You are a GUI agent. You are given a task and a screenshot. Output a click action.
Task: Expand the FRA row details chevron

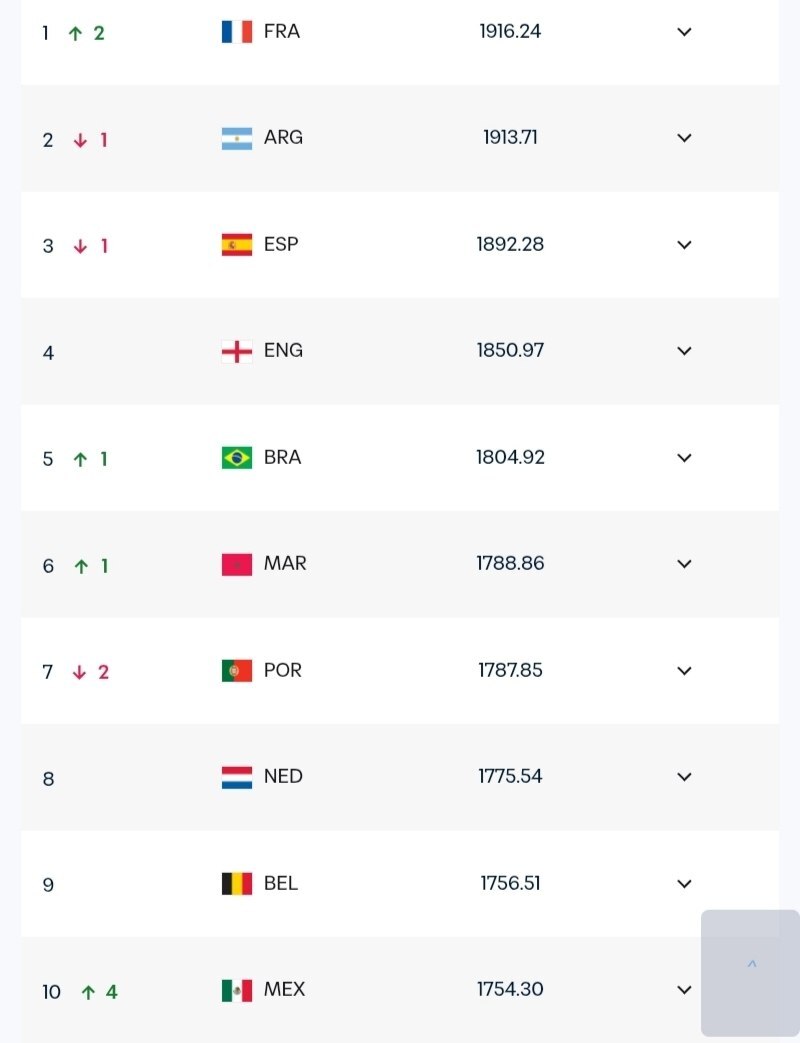[x=684, y=32]
